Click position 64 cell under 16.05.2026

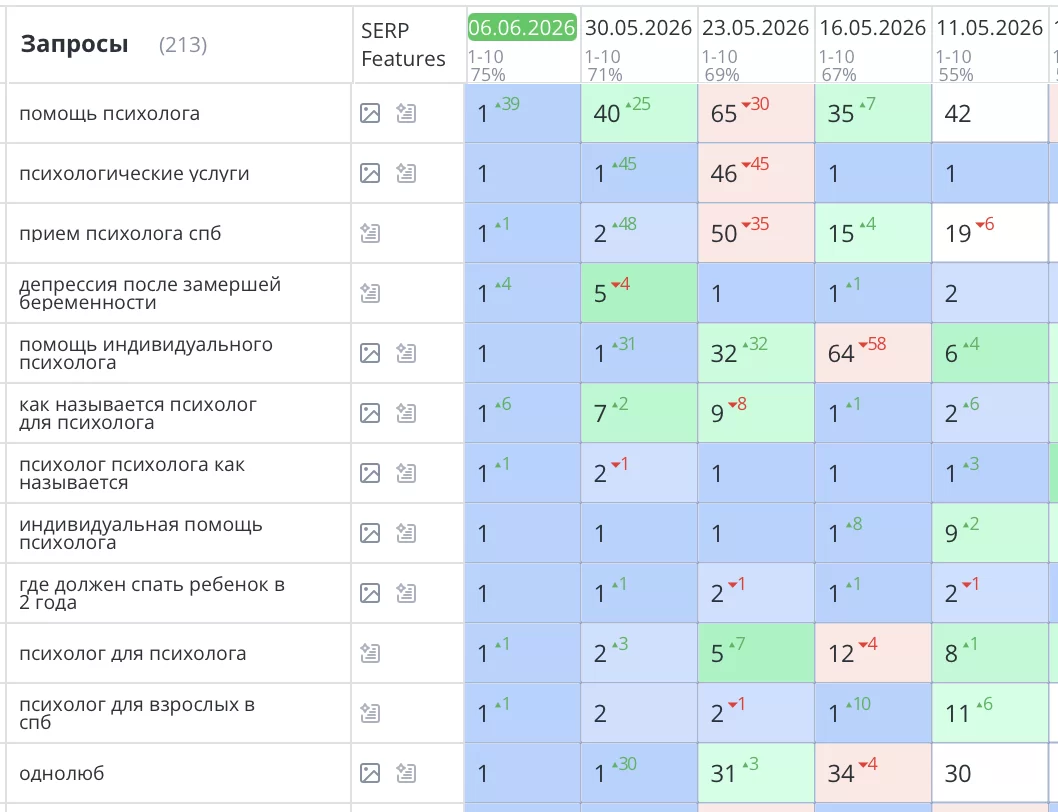pos(873,353)
